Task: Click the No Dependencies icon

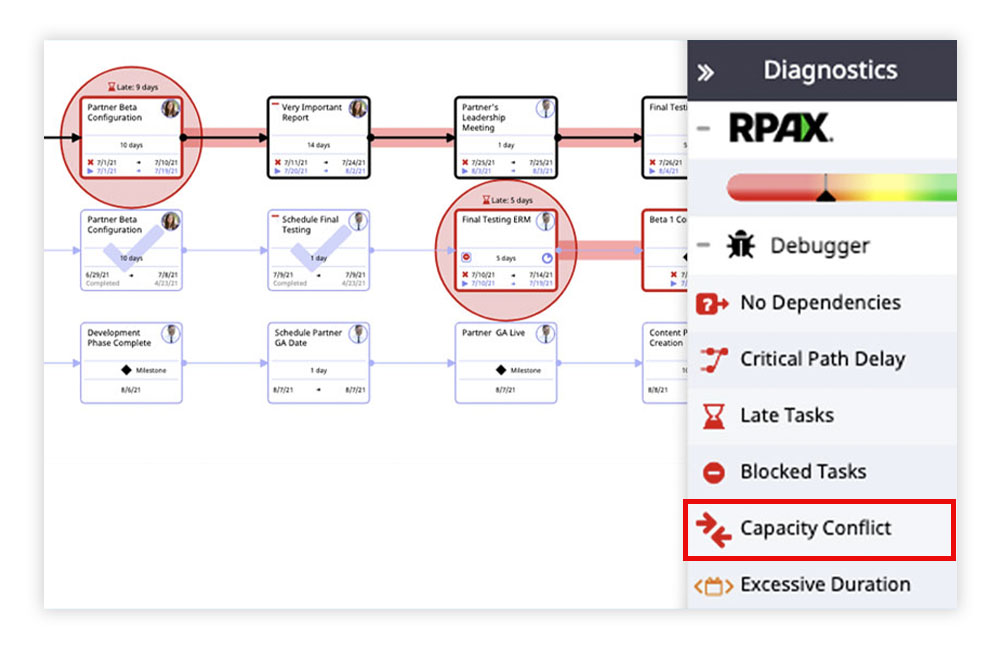Action: (711, 303)
